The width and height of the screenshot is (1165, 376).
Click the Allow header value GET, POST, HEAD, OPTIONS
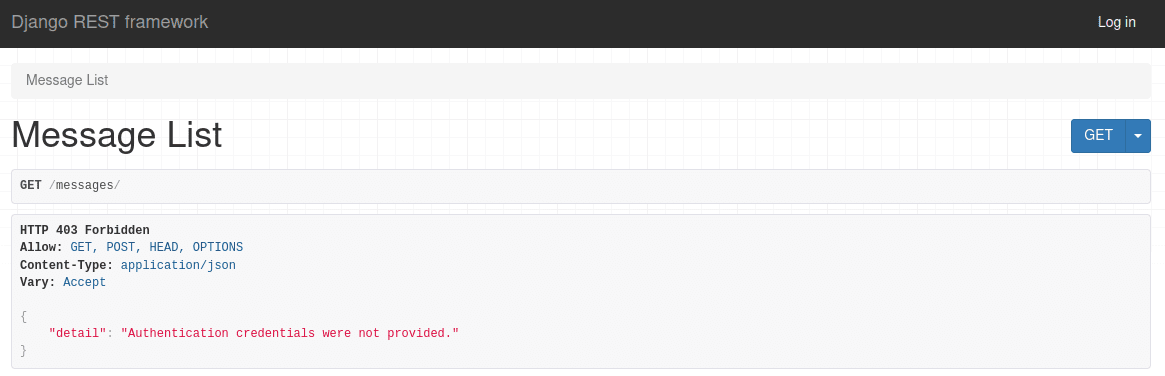click(157, 247)
